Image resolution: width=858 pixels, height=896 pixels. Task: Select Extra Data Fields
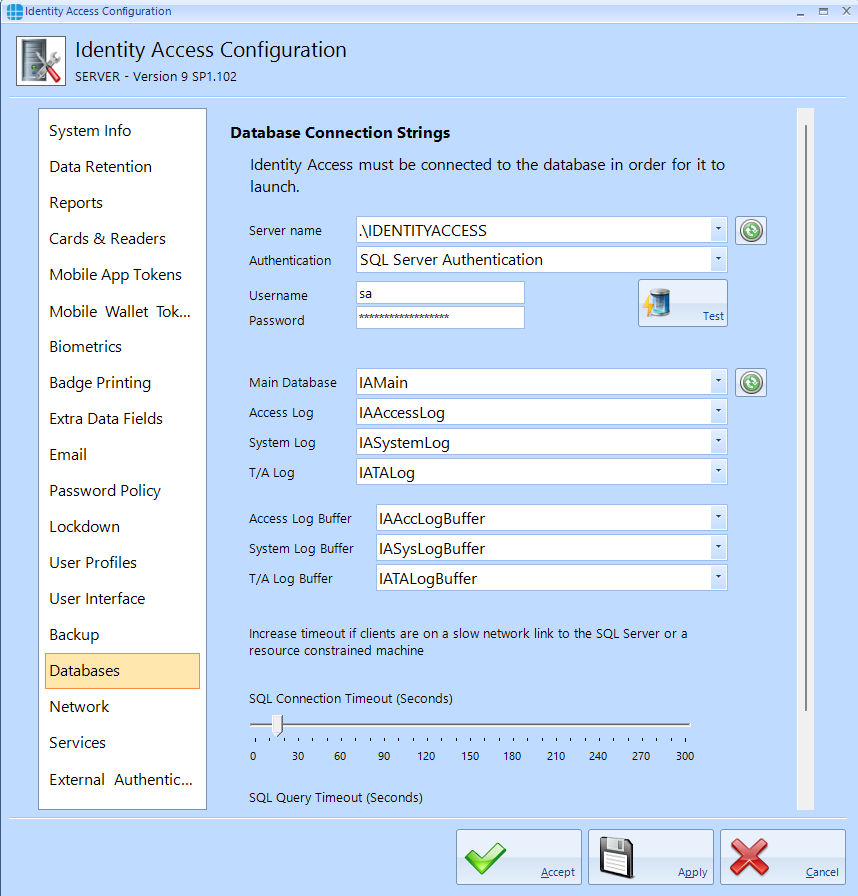(x=122, y=419)
